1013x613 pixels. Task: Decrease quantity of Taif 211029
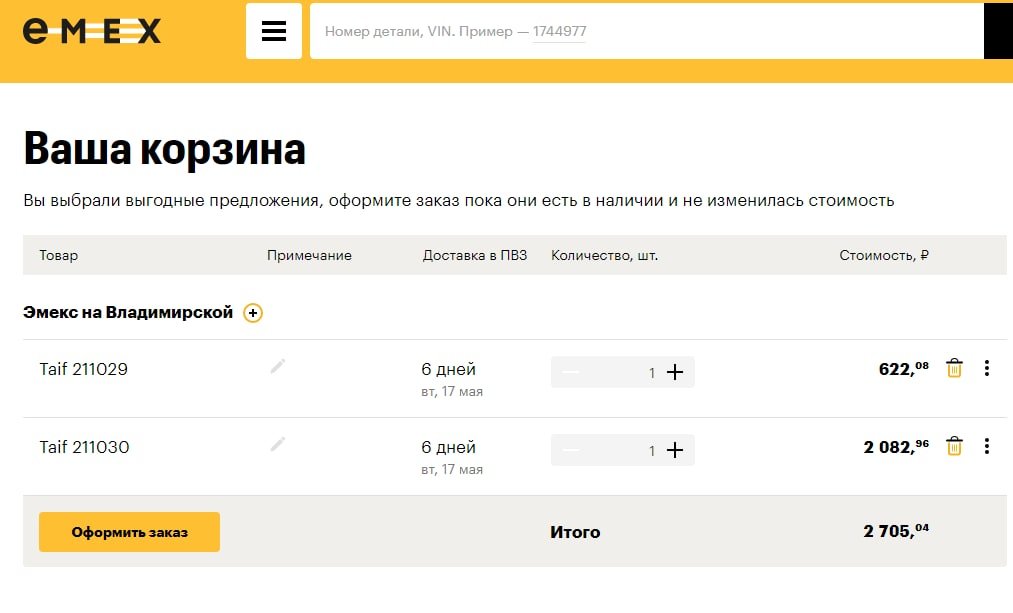pyautogui.click(x=571, y=372)
